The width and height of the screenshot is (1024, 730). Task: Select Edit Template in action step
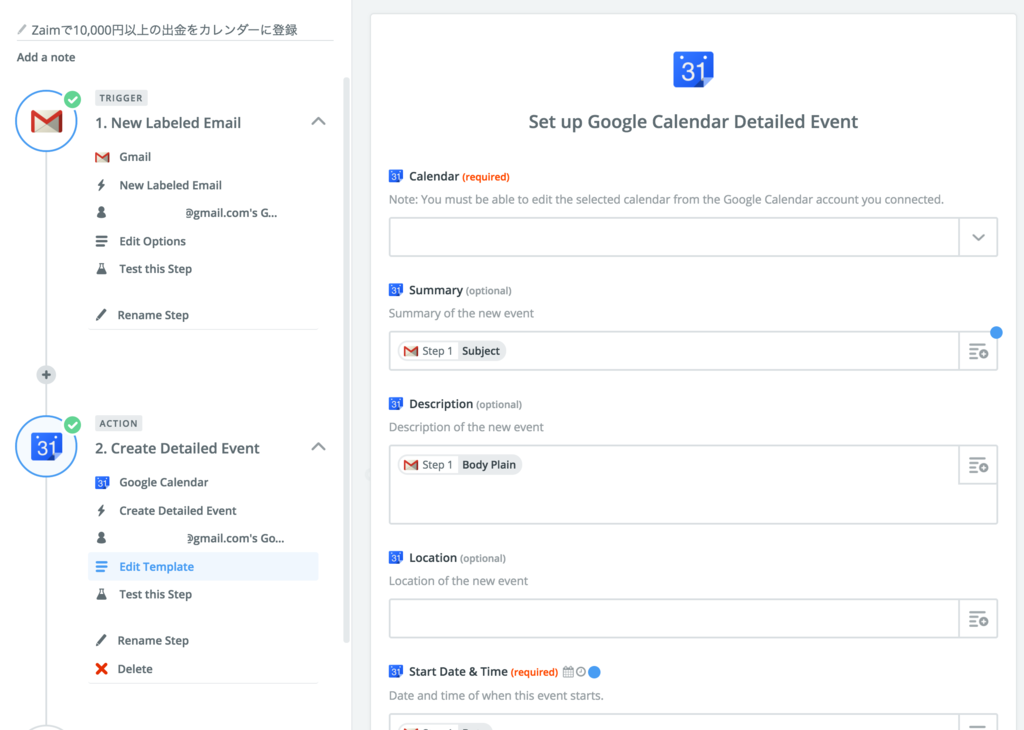pyautogui.click(x=204, y=567)
